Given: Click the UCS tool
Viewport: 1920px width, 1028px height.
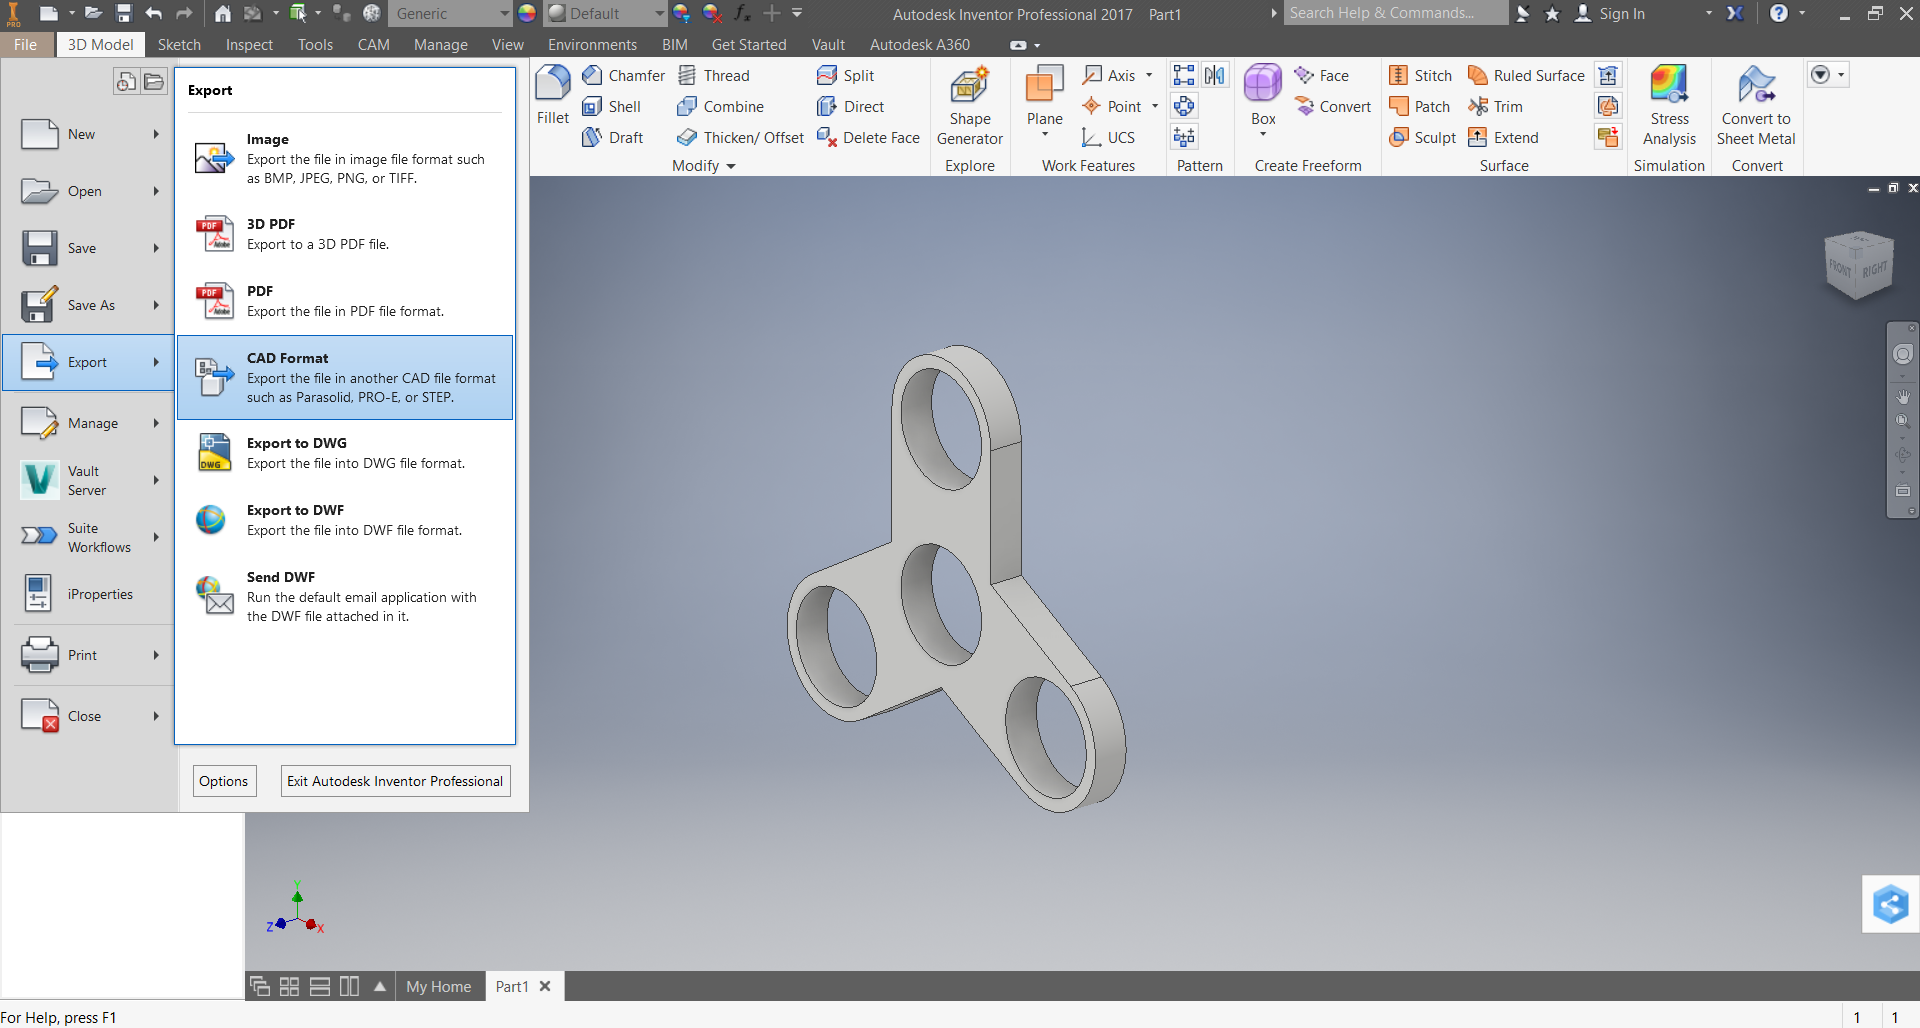Looking at the screenshot, I should pyautogui.click(x=1108, y=138).
